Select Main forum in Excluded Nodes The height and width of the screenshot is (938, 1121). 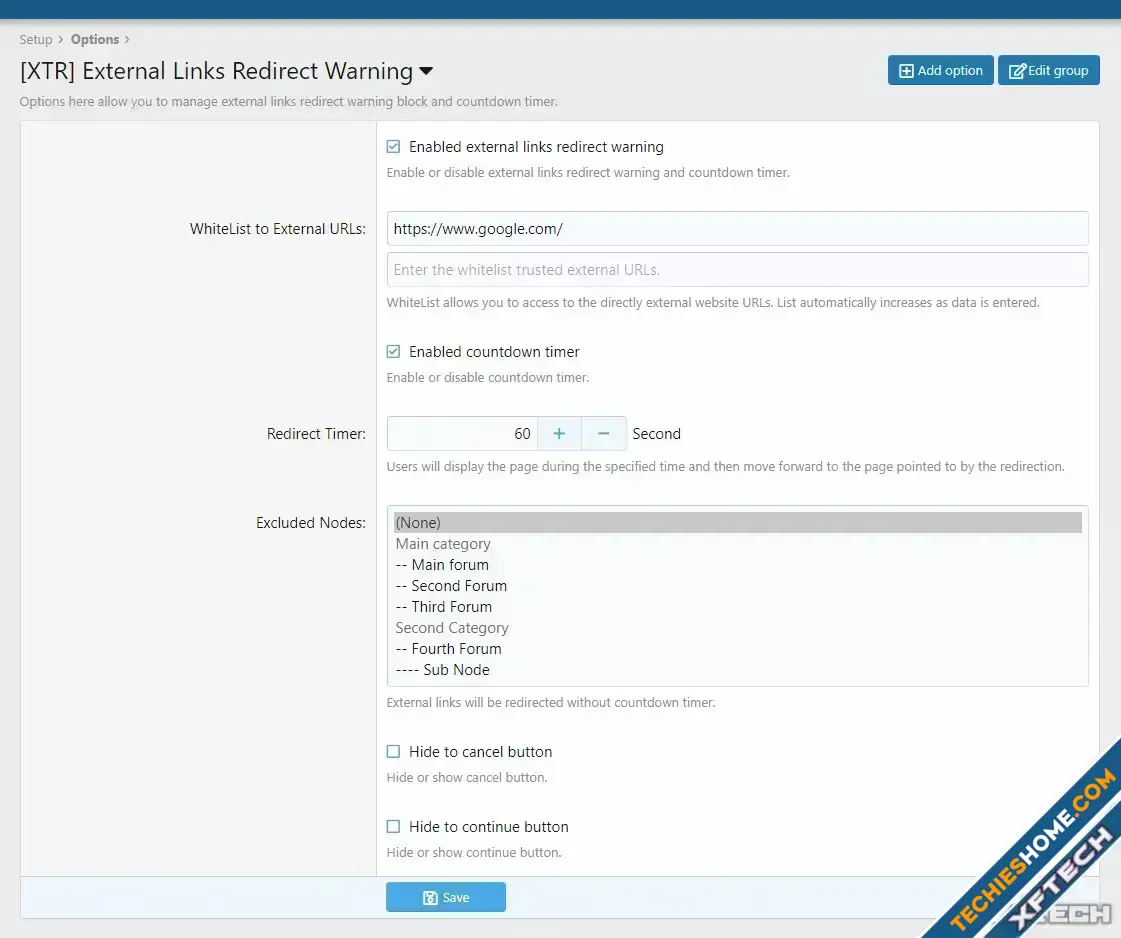click(737, 565)
